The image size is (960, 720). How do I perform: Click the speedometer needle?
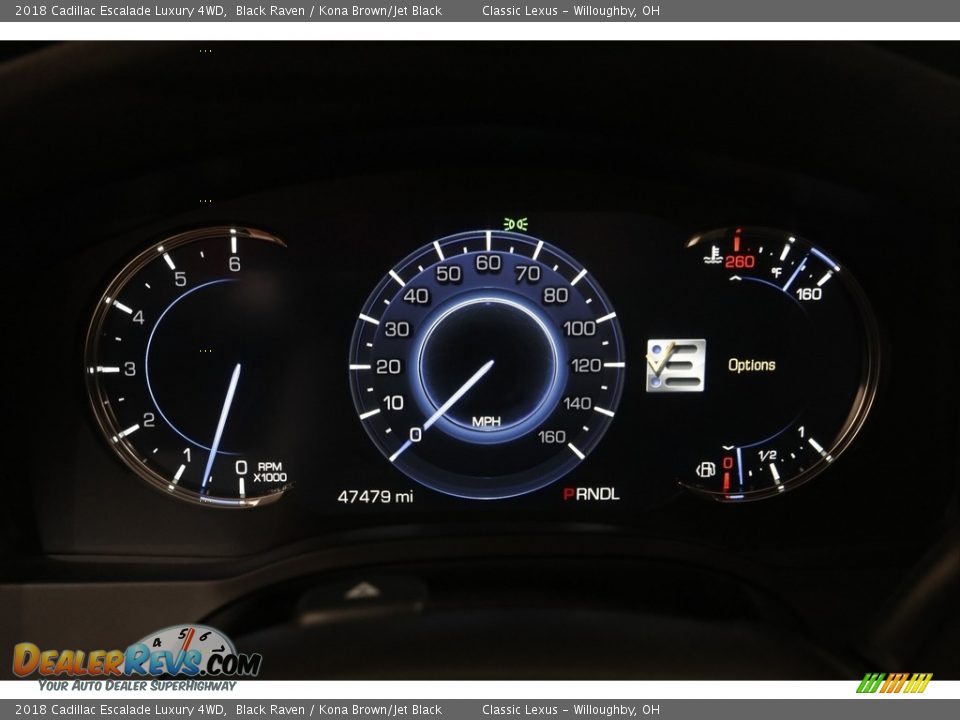tap(441, 410)
